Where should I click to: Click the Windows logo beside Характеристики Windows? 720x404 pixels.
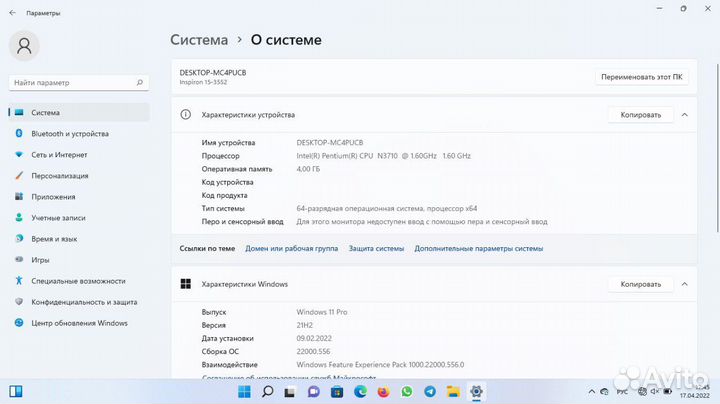(186, 284)
